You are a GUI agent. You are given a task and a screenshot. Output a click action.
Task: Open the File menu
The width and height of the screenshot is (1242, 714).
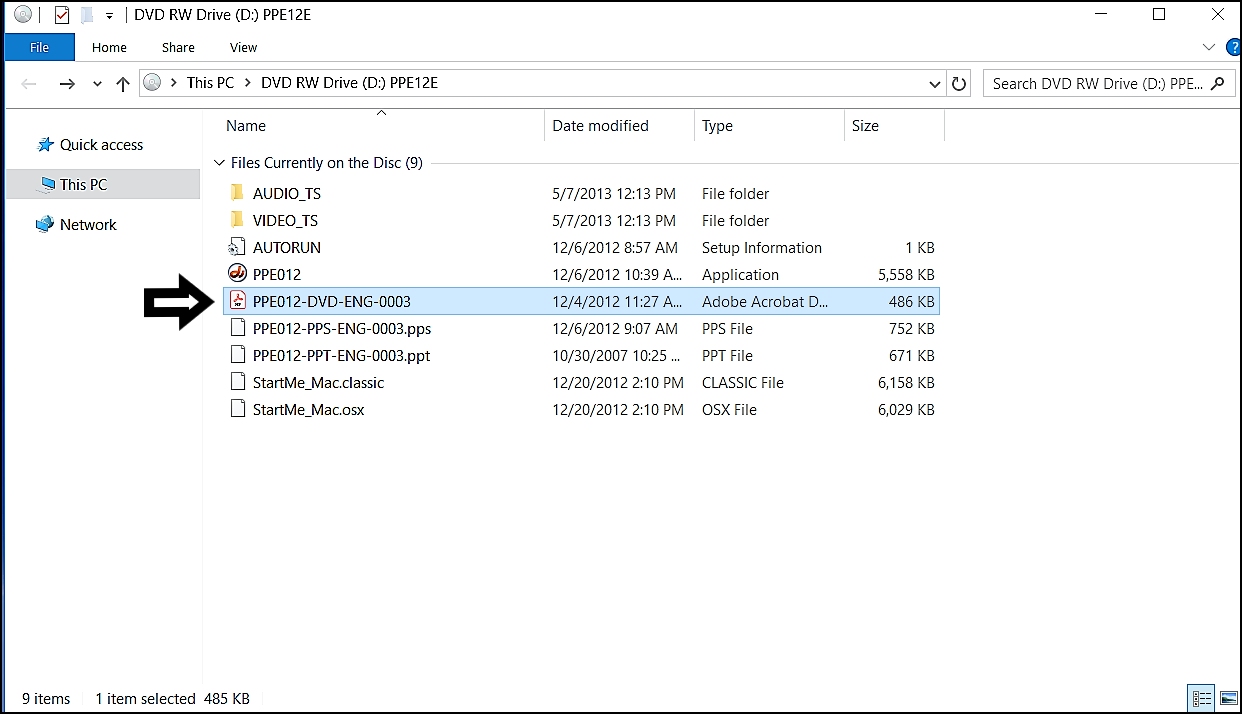click(x=40, y=47)
